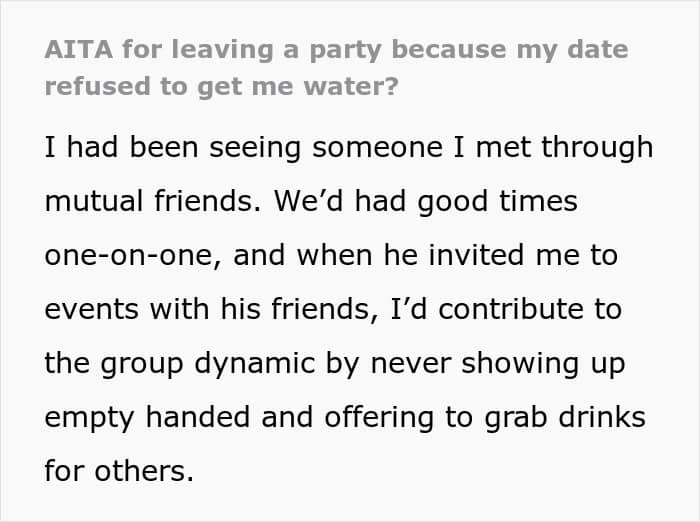
Task: Click the word "others." ending the paragraph
Action: [138, 469]
